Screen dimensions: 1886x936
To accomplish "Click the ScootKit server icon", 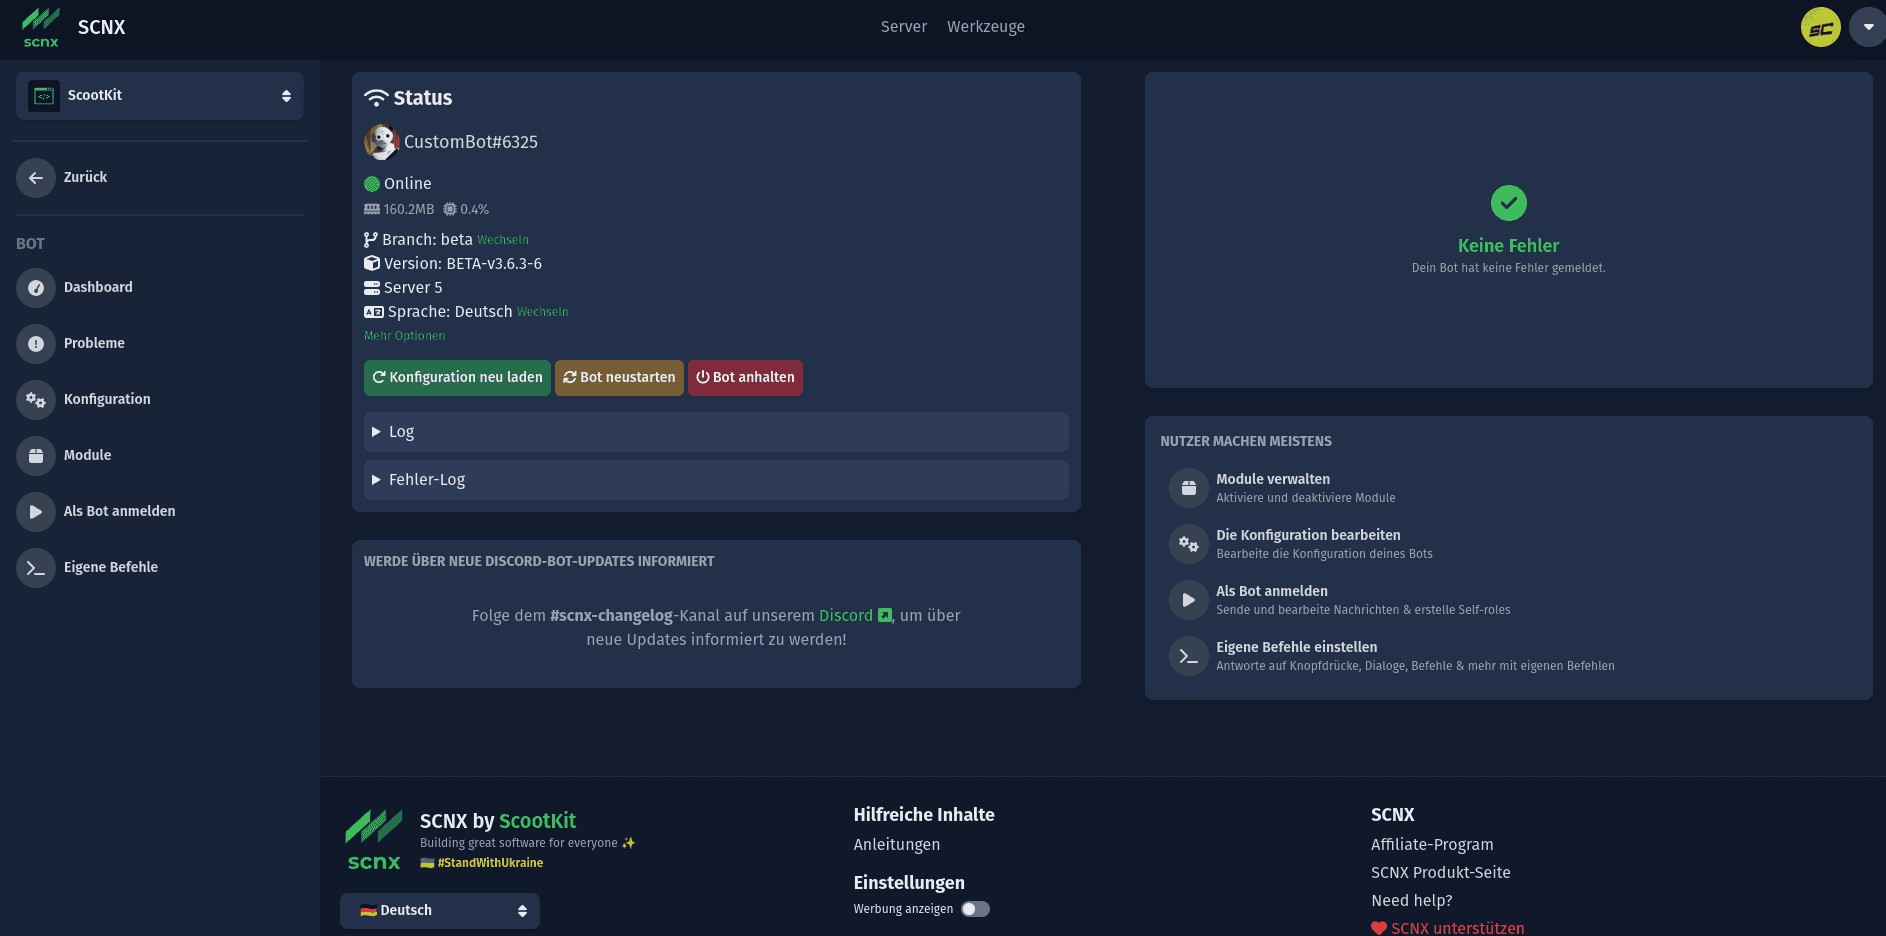I will click(44, 96).
